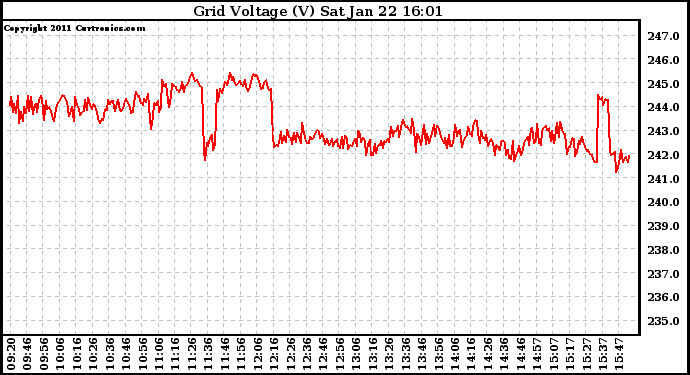Click the 235.0 y-axis value

point(663,321)
